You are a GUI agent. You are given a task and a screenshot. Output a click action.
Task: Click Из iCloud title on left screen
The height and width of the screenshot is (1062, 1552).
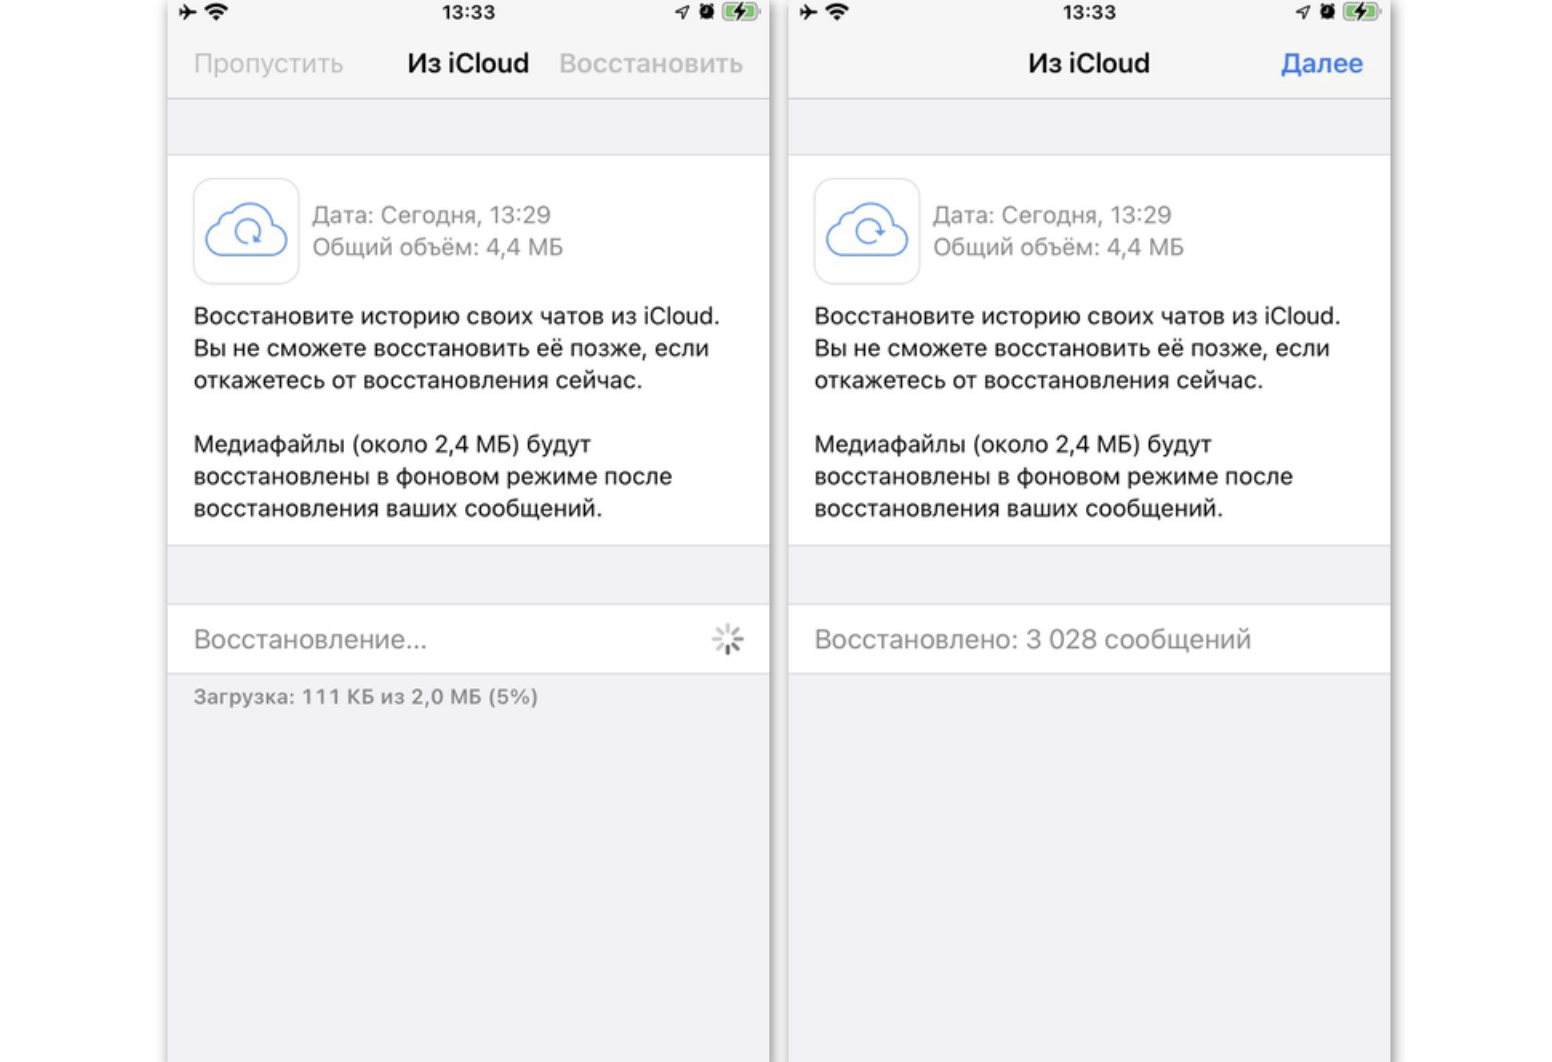(468, 63)
